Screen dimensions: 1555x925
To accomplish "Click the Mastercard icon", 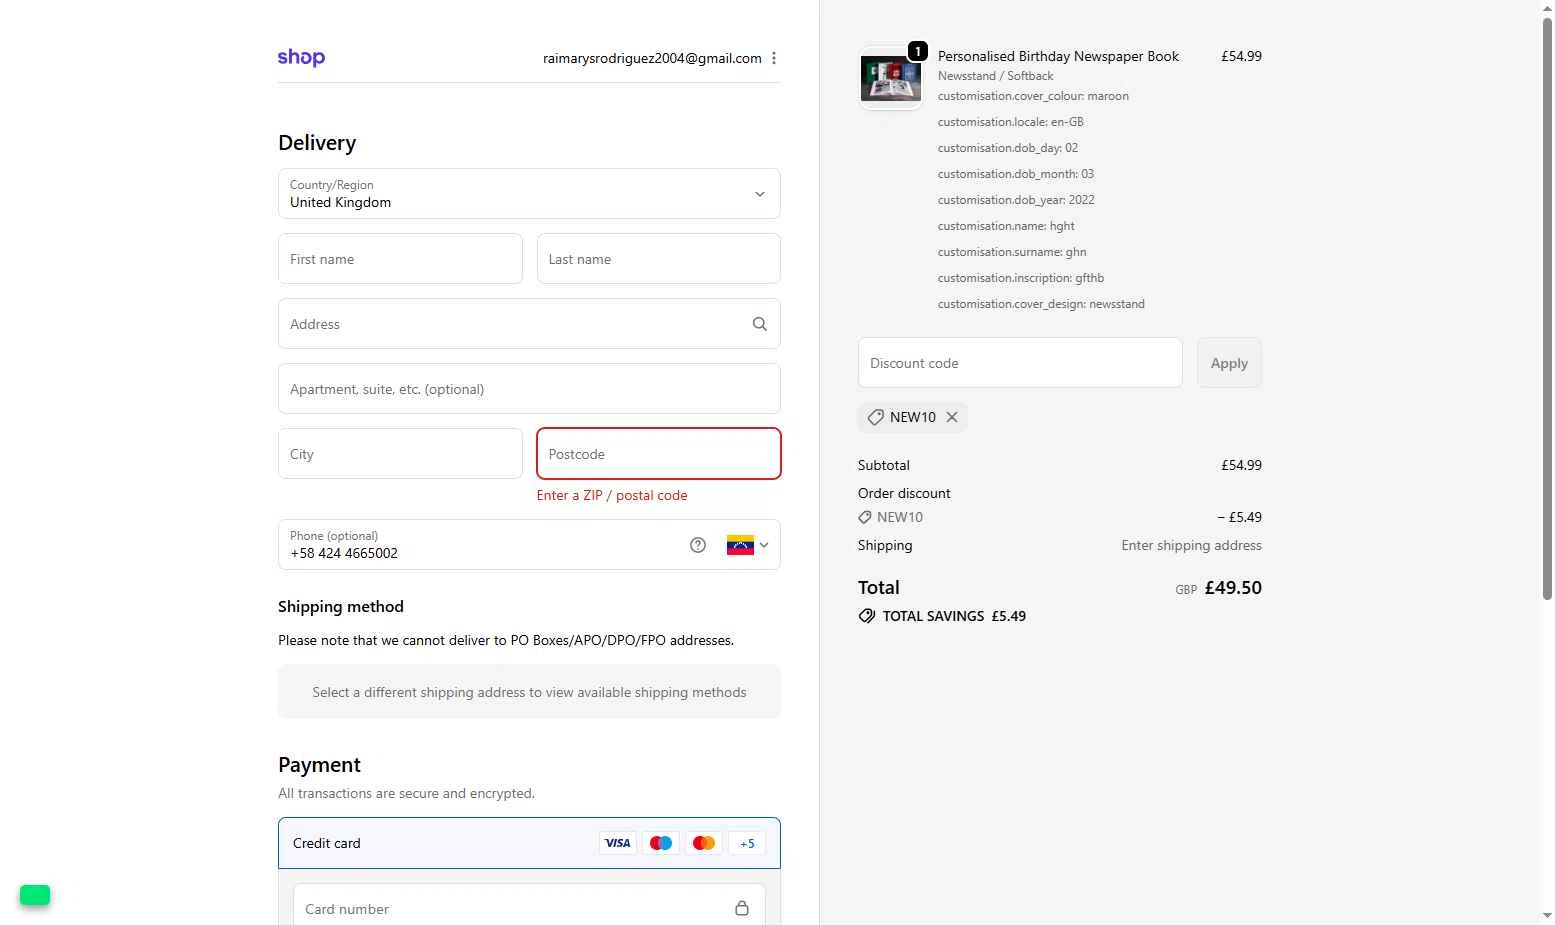I will click(x=704, y=843).
